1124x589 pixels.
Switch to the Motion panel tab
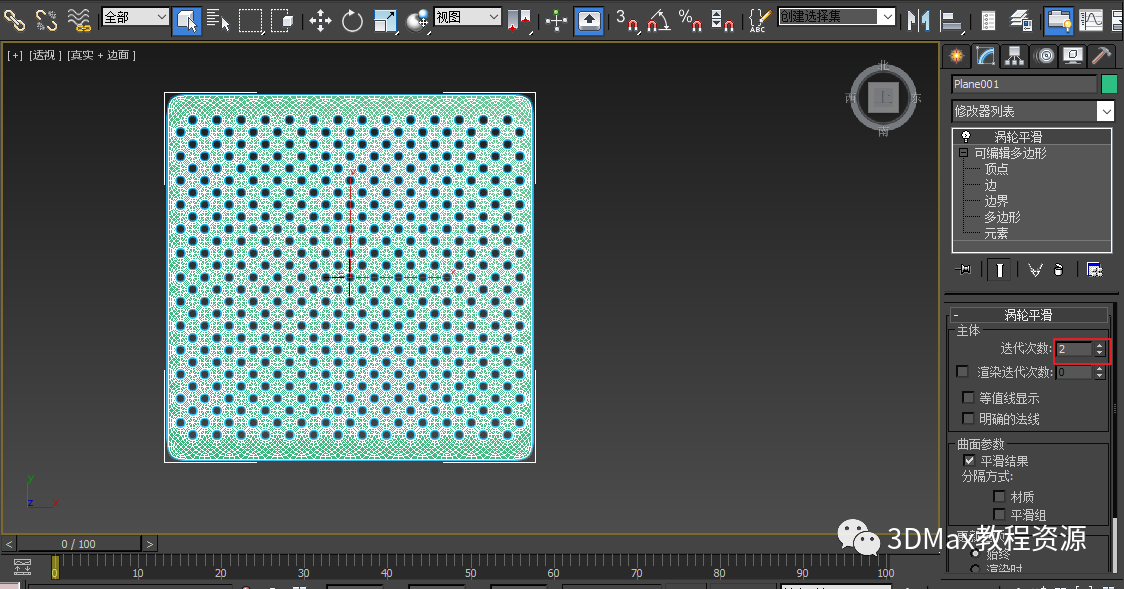click(1044, 56)
